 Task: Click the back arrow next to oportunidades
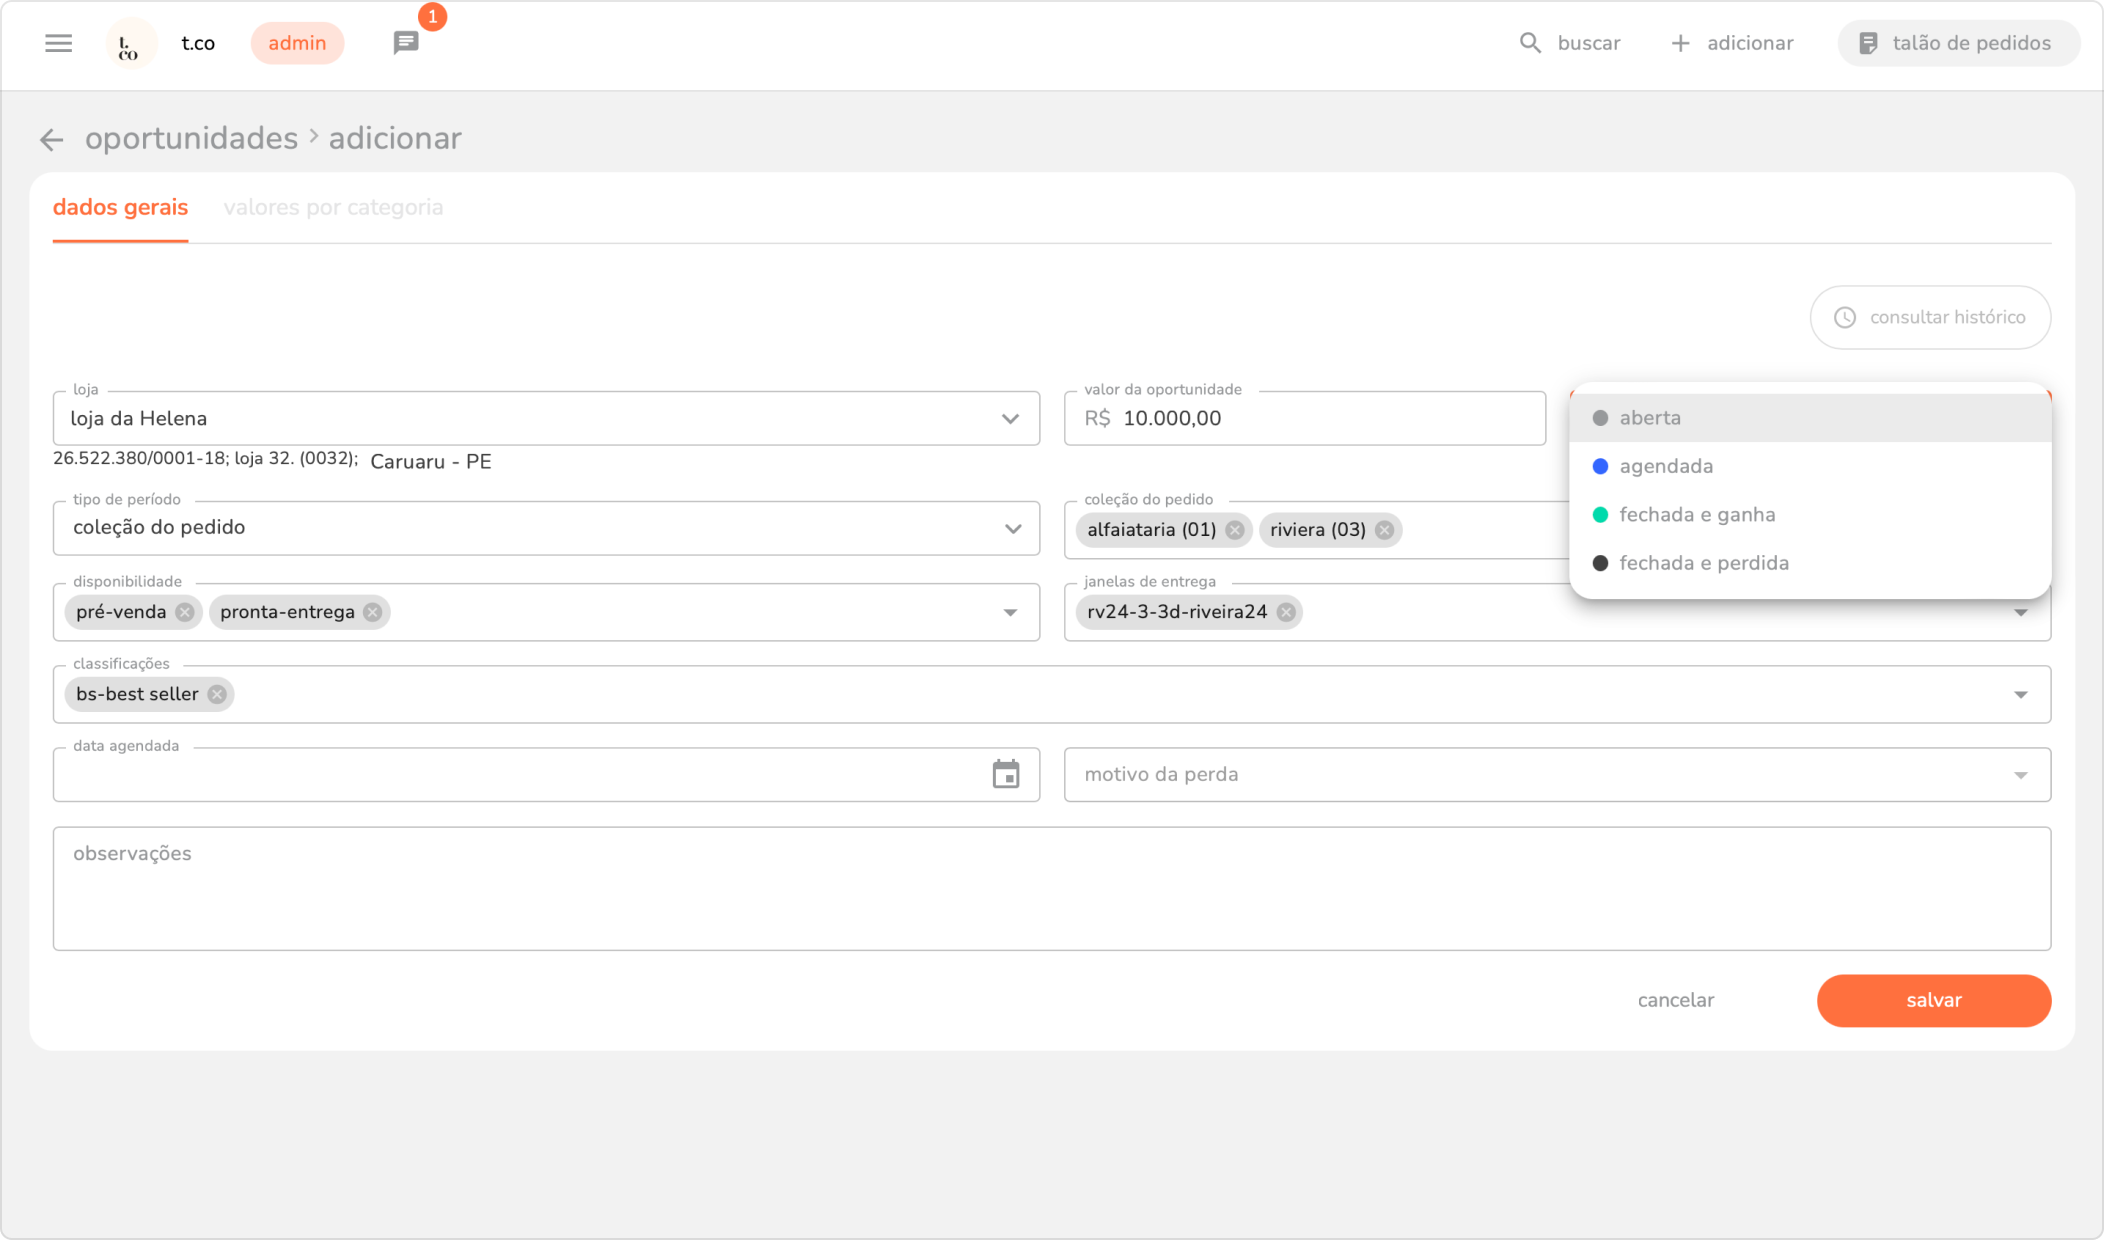(x=51, y=140)
